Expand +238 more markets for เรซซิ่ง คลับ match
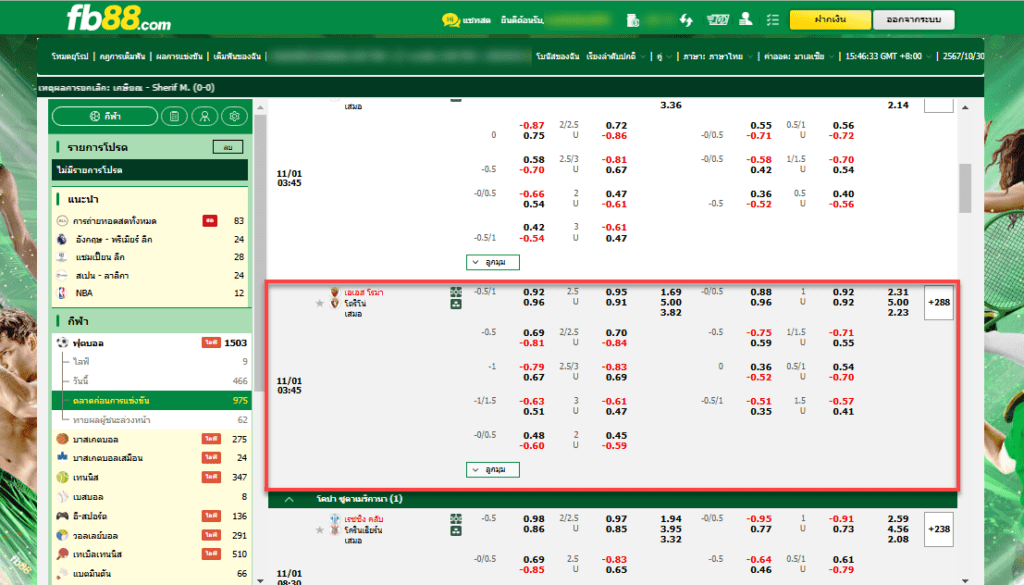 click(938, 529)
